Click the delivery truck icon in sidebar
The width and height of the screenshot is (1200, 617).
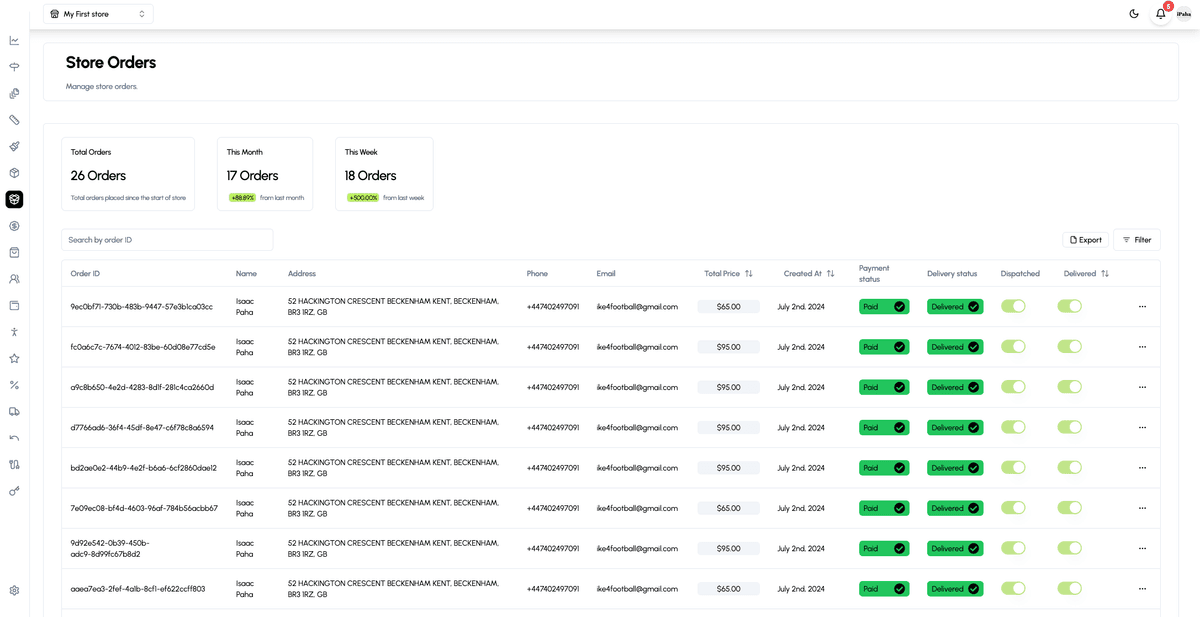(x=14, y=411)
